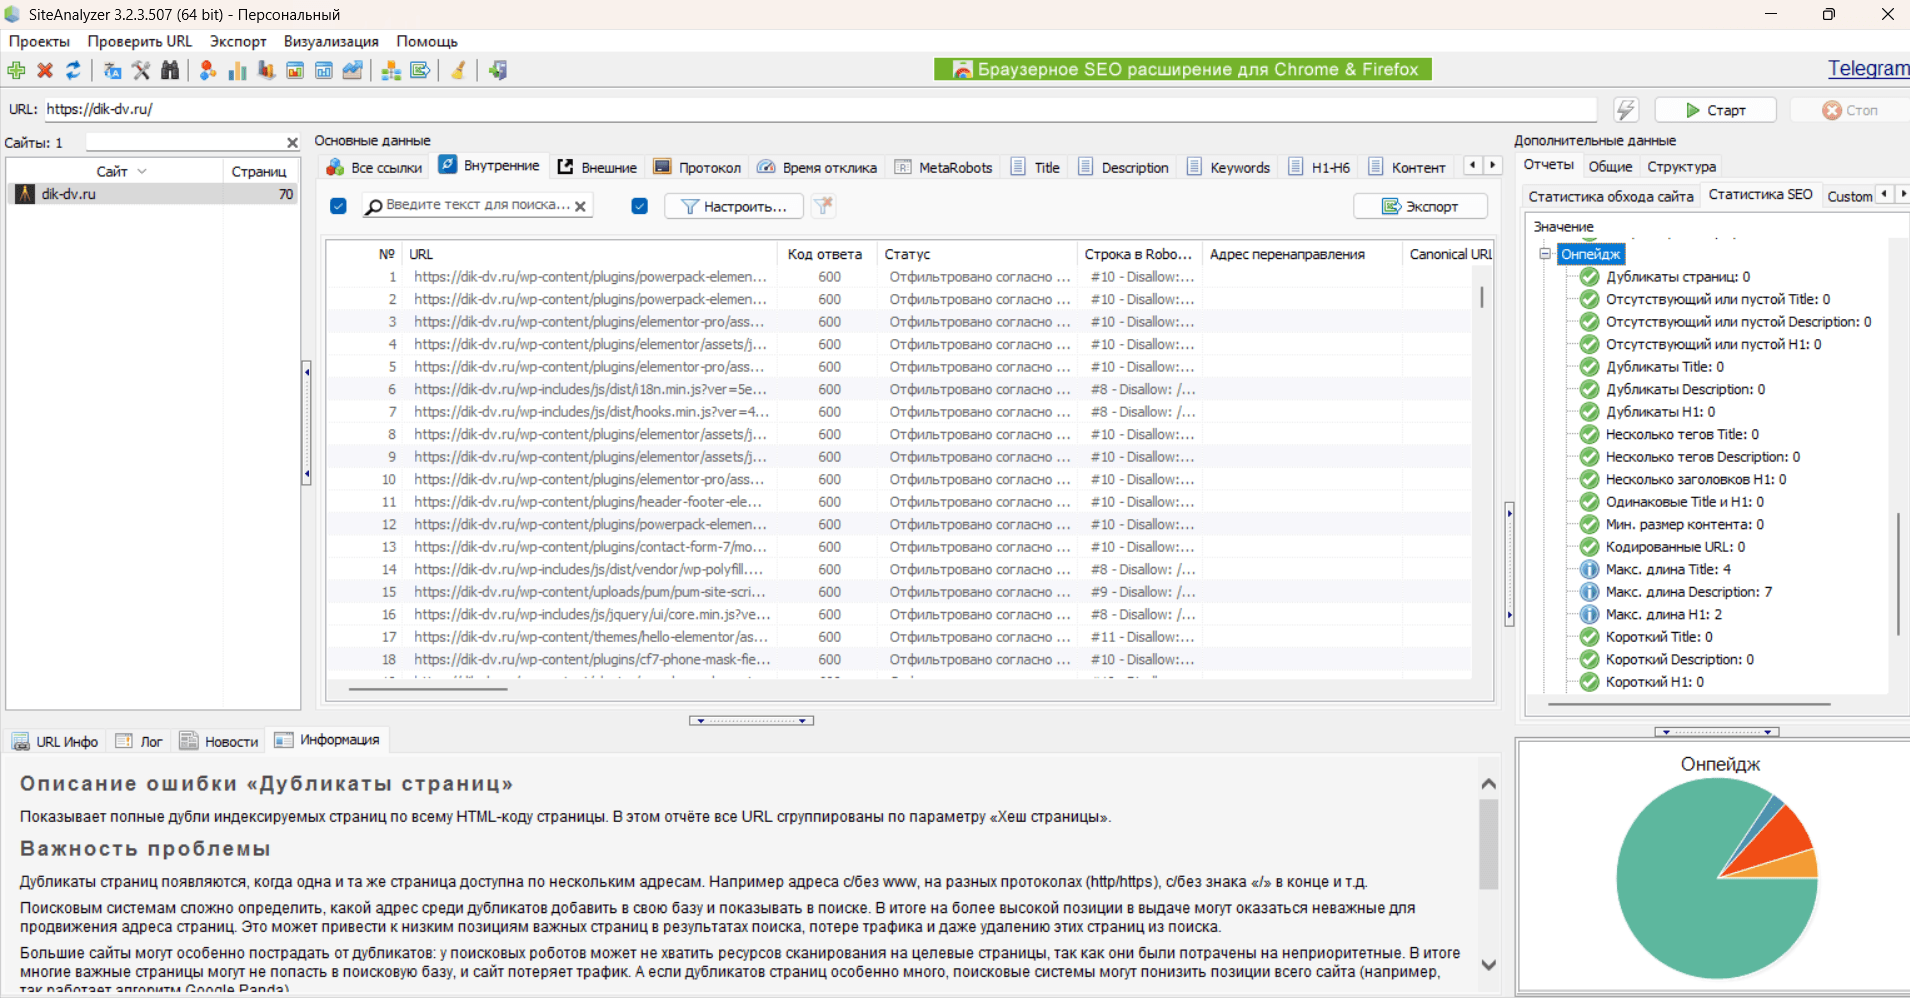This screenshot has width=1910, height=998.
Task: Click the information panel vertical scrollbar thumb
Action: tap(1489, 844)
